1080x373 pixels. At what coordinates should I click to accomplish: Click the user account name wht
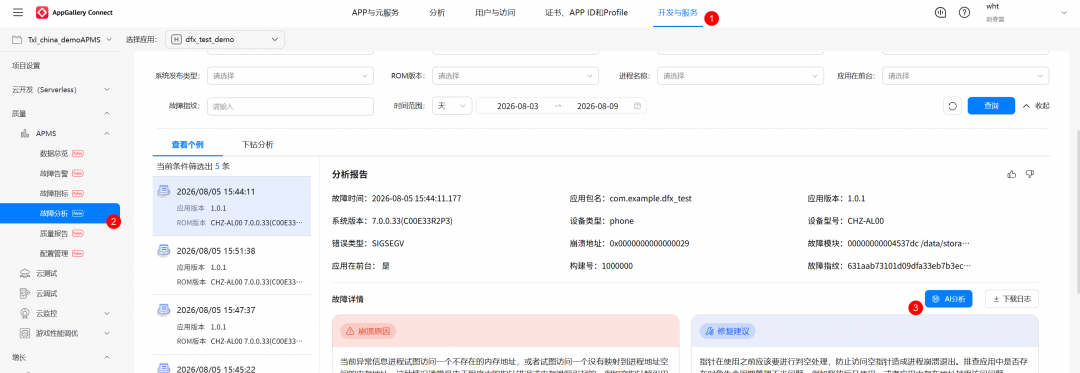coord(993,6)
